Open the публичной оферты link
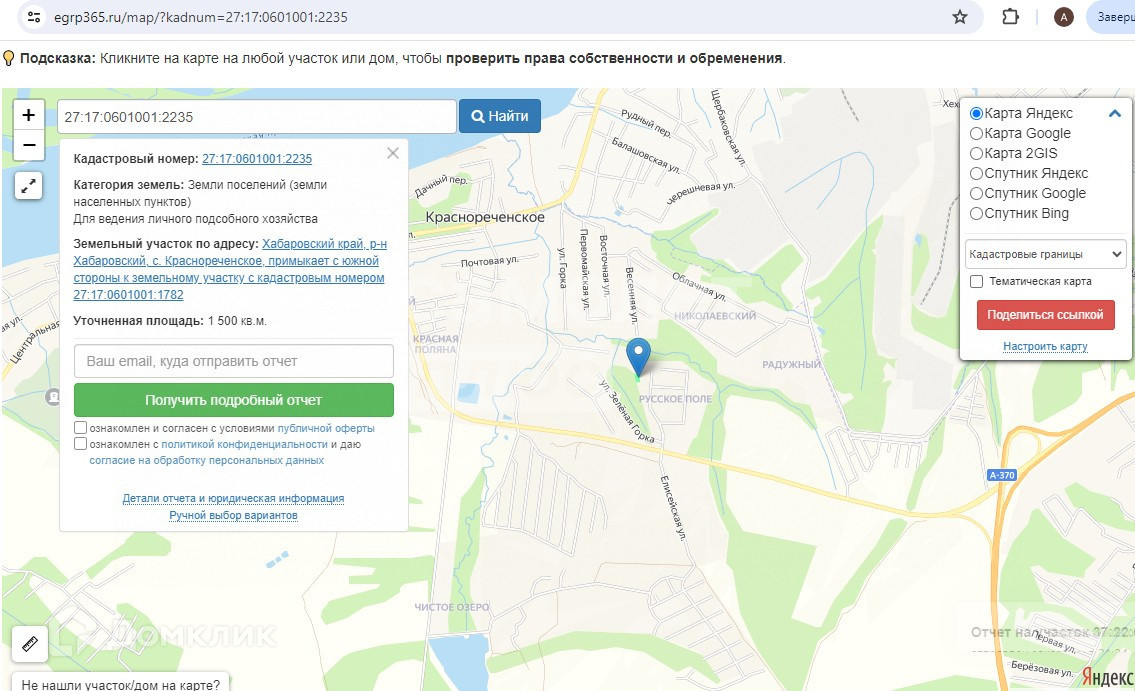 pos(326,428)
